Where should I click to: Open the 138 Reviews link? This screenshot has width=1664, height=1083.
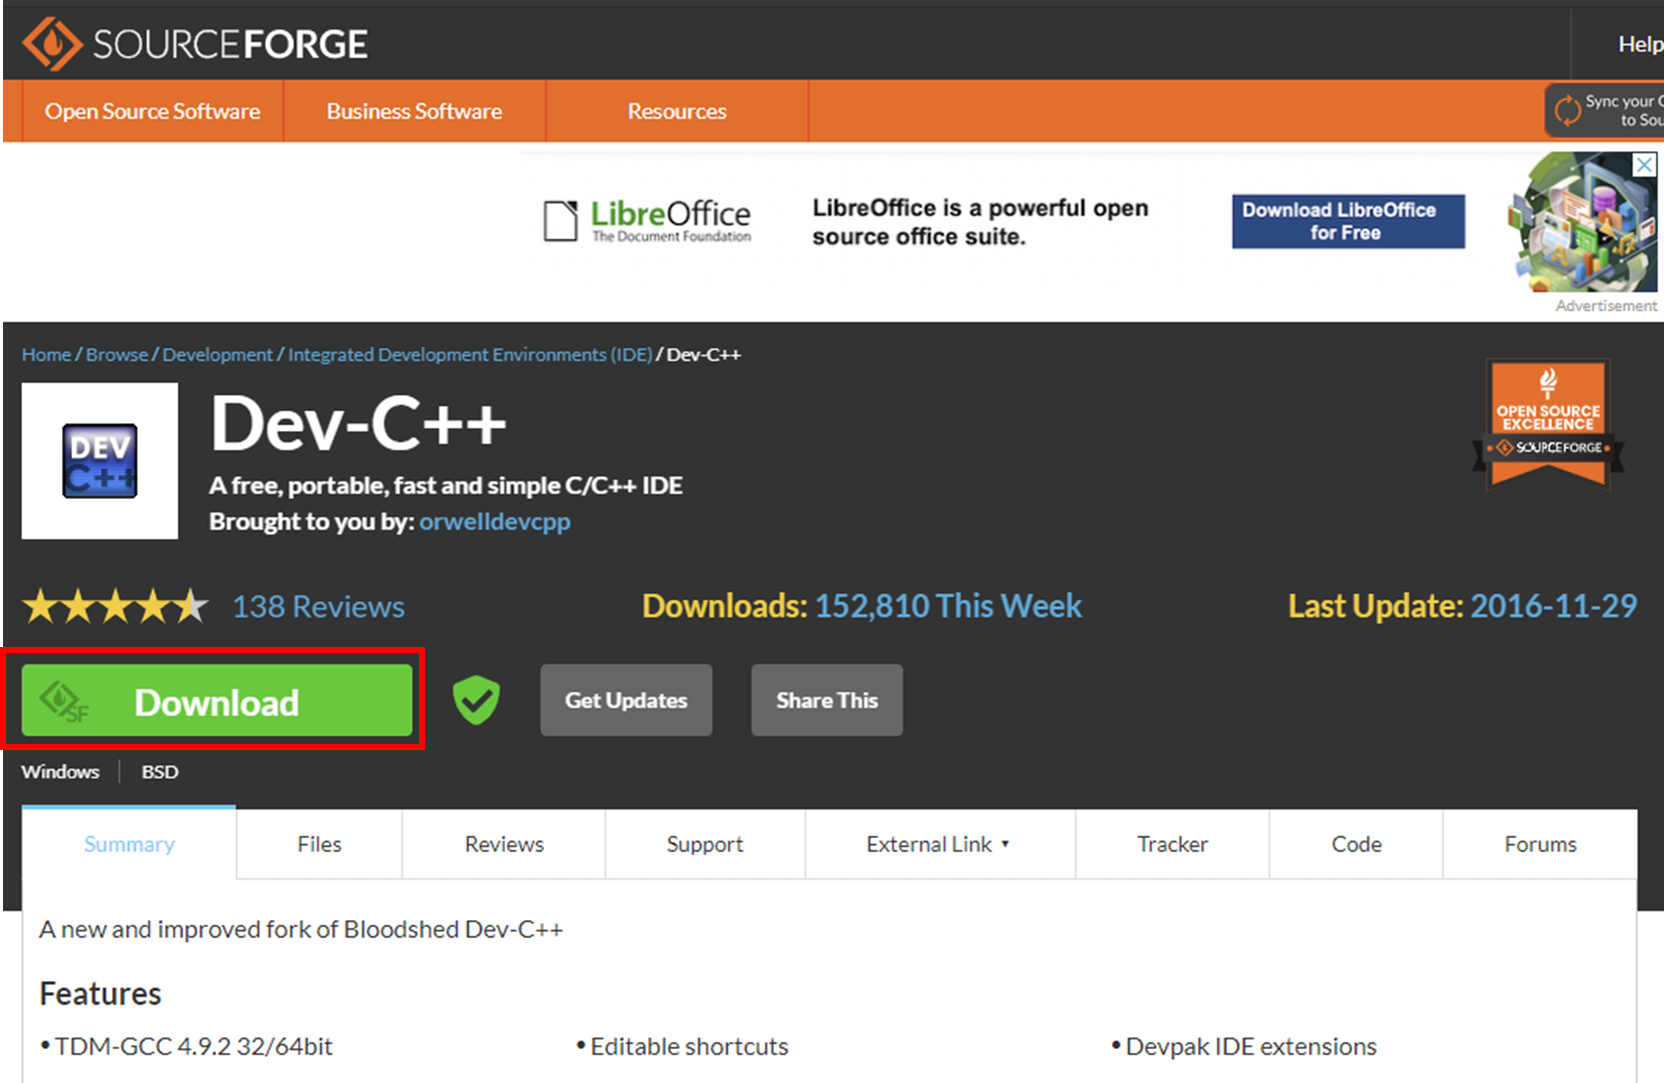[x=318, y=607]
